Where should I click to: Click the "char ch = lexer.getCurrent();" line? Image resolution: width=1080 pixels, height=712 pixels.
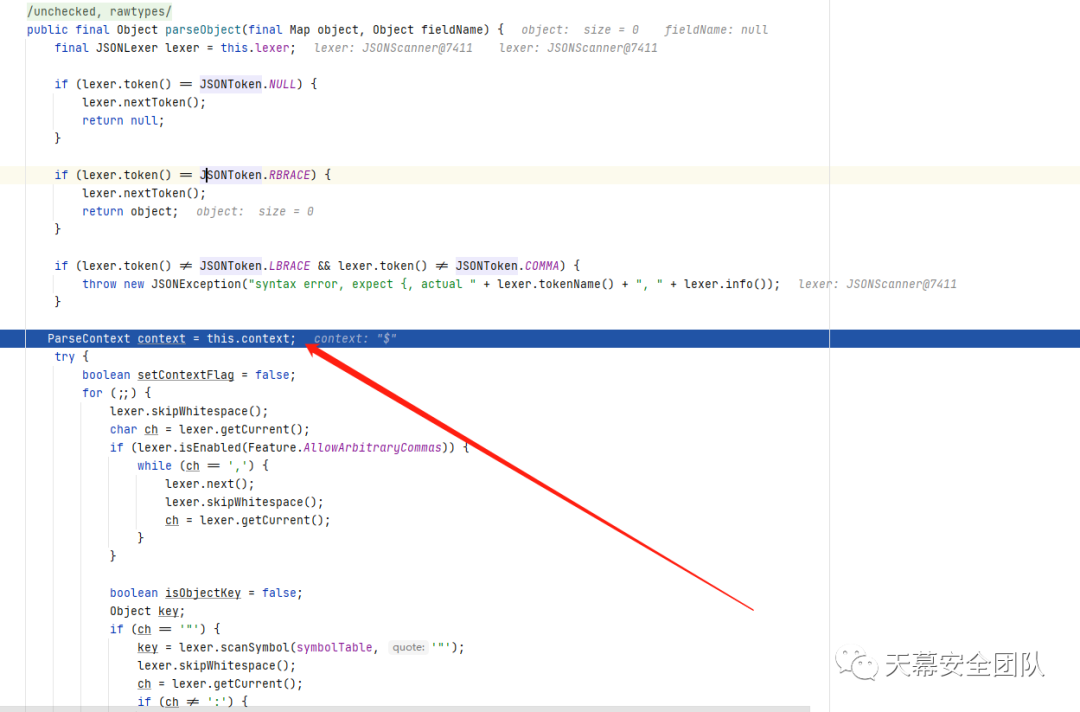point(210,430)
